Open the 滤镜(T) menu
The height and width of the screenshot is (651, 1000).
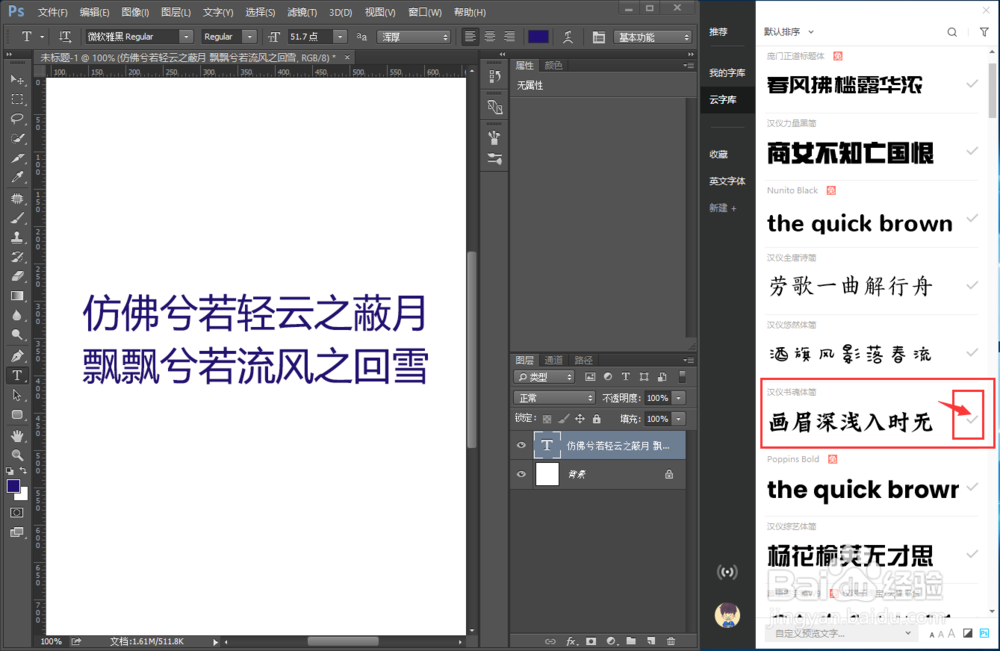[x=303, y=12]
